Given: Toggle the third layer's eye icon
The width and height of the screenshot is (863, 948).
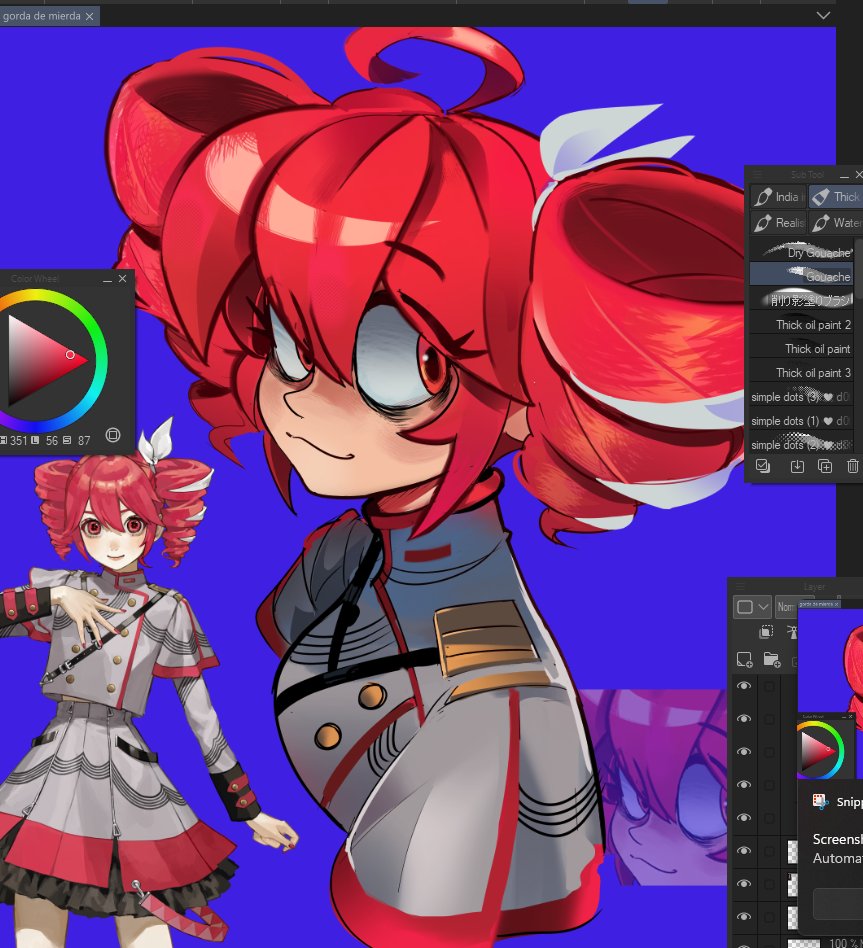Looking at the screenshot, I should (743, 752).
